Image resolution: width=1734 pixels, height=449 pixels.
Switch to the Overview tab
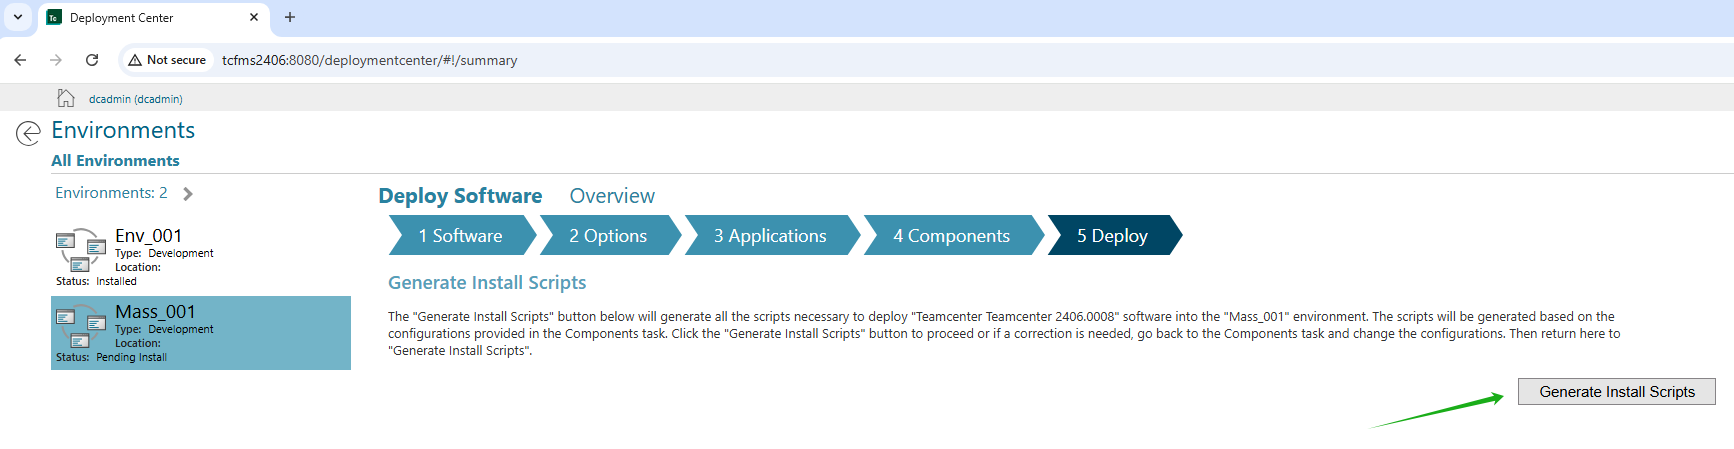tap(612, 196)
